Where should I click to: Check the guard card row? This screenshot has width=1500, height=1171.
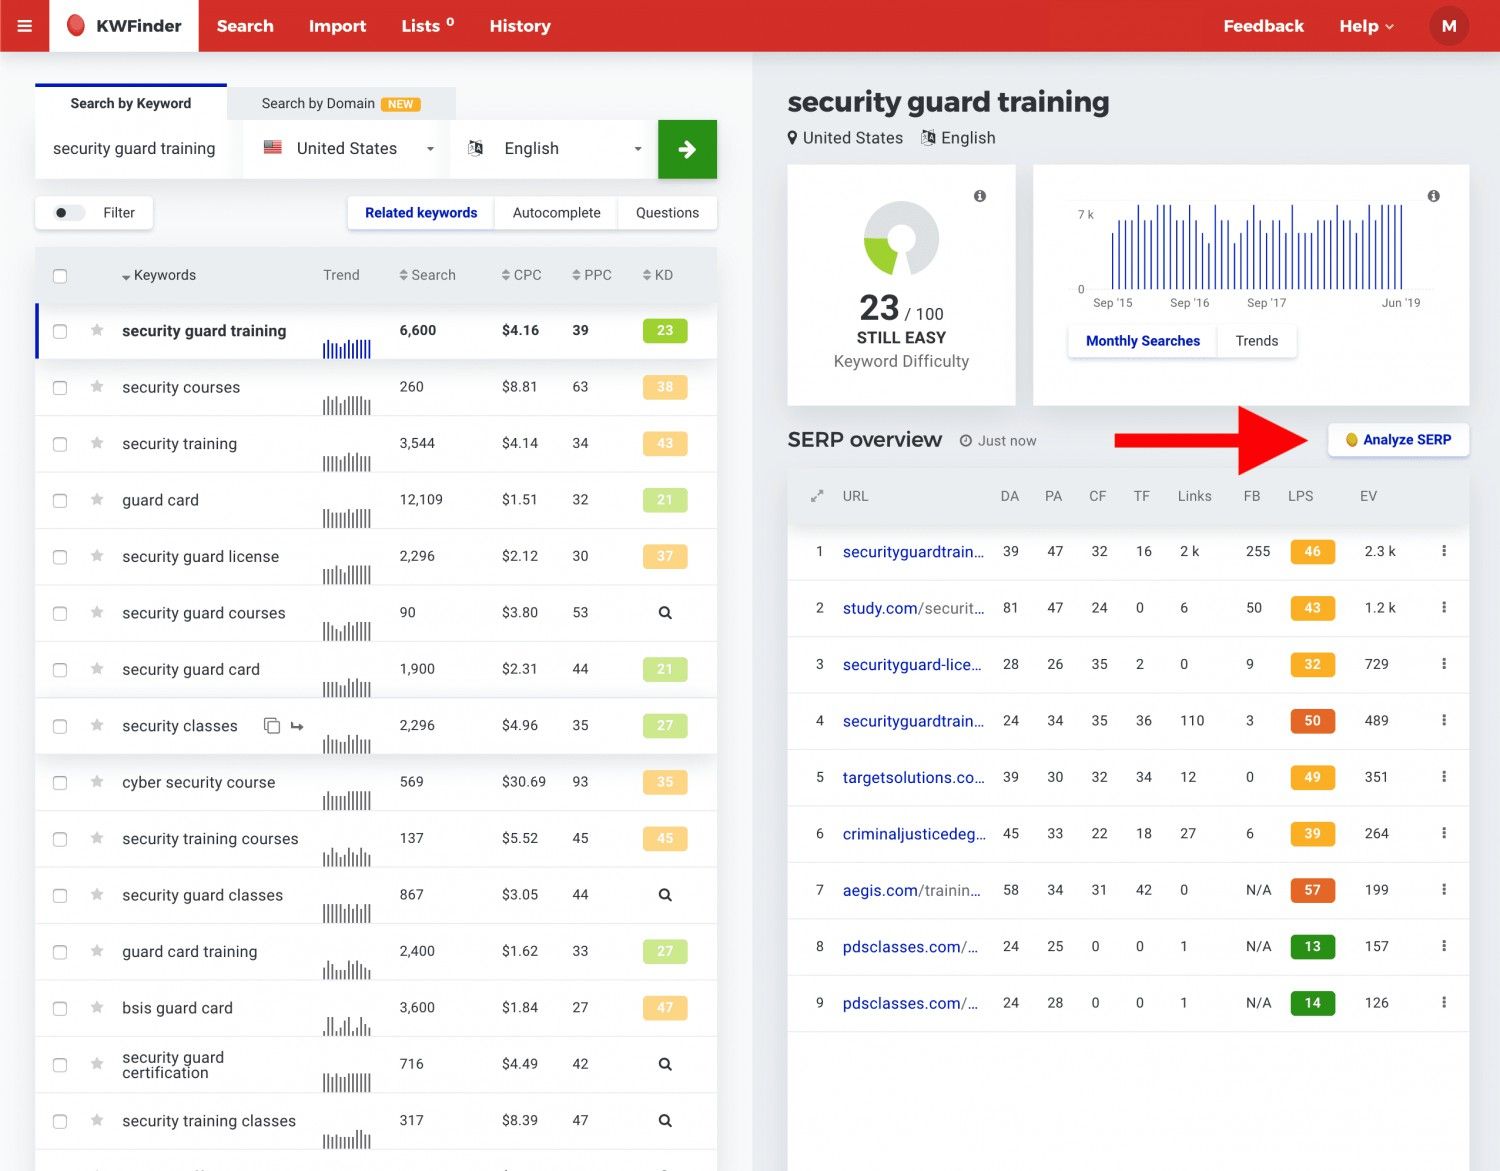[60, 501]
